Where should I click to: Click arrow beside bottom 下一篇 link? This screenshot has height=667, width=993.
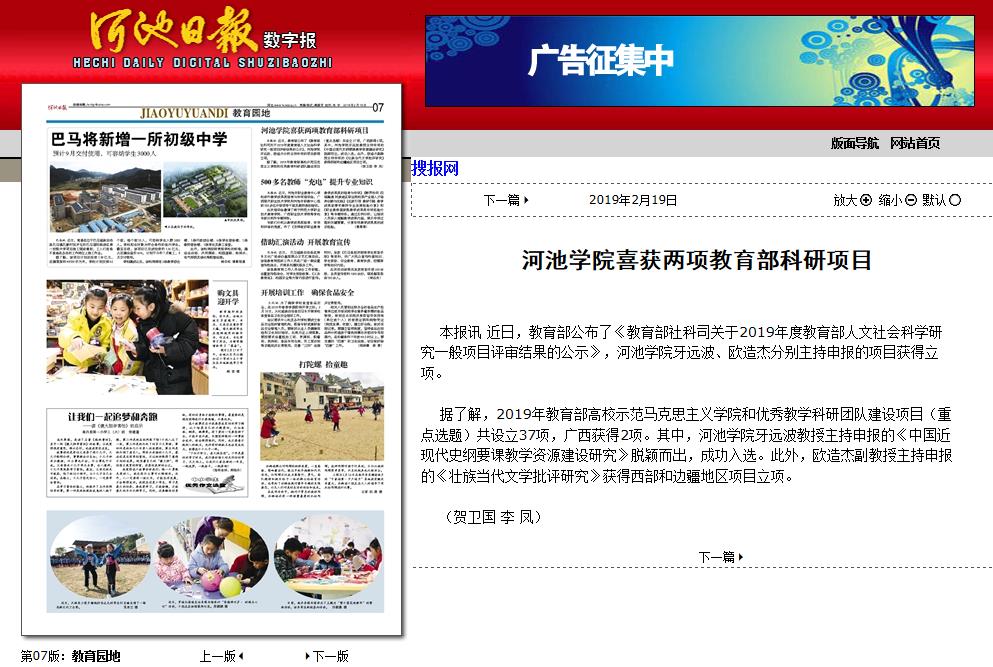(741, 557)
